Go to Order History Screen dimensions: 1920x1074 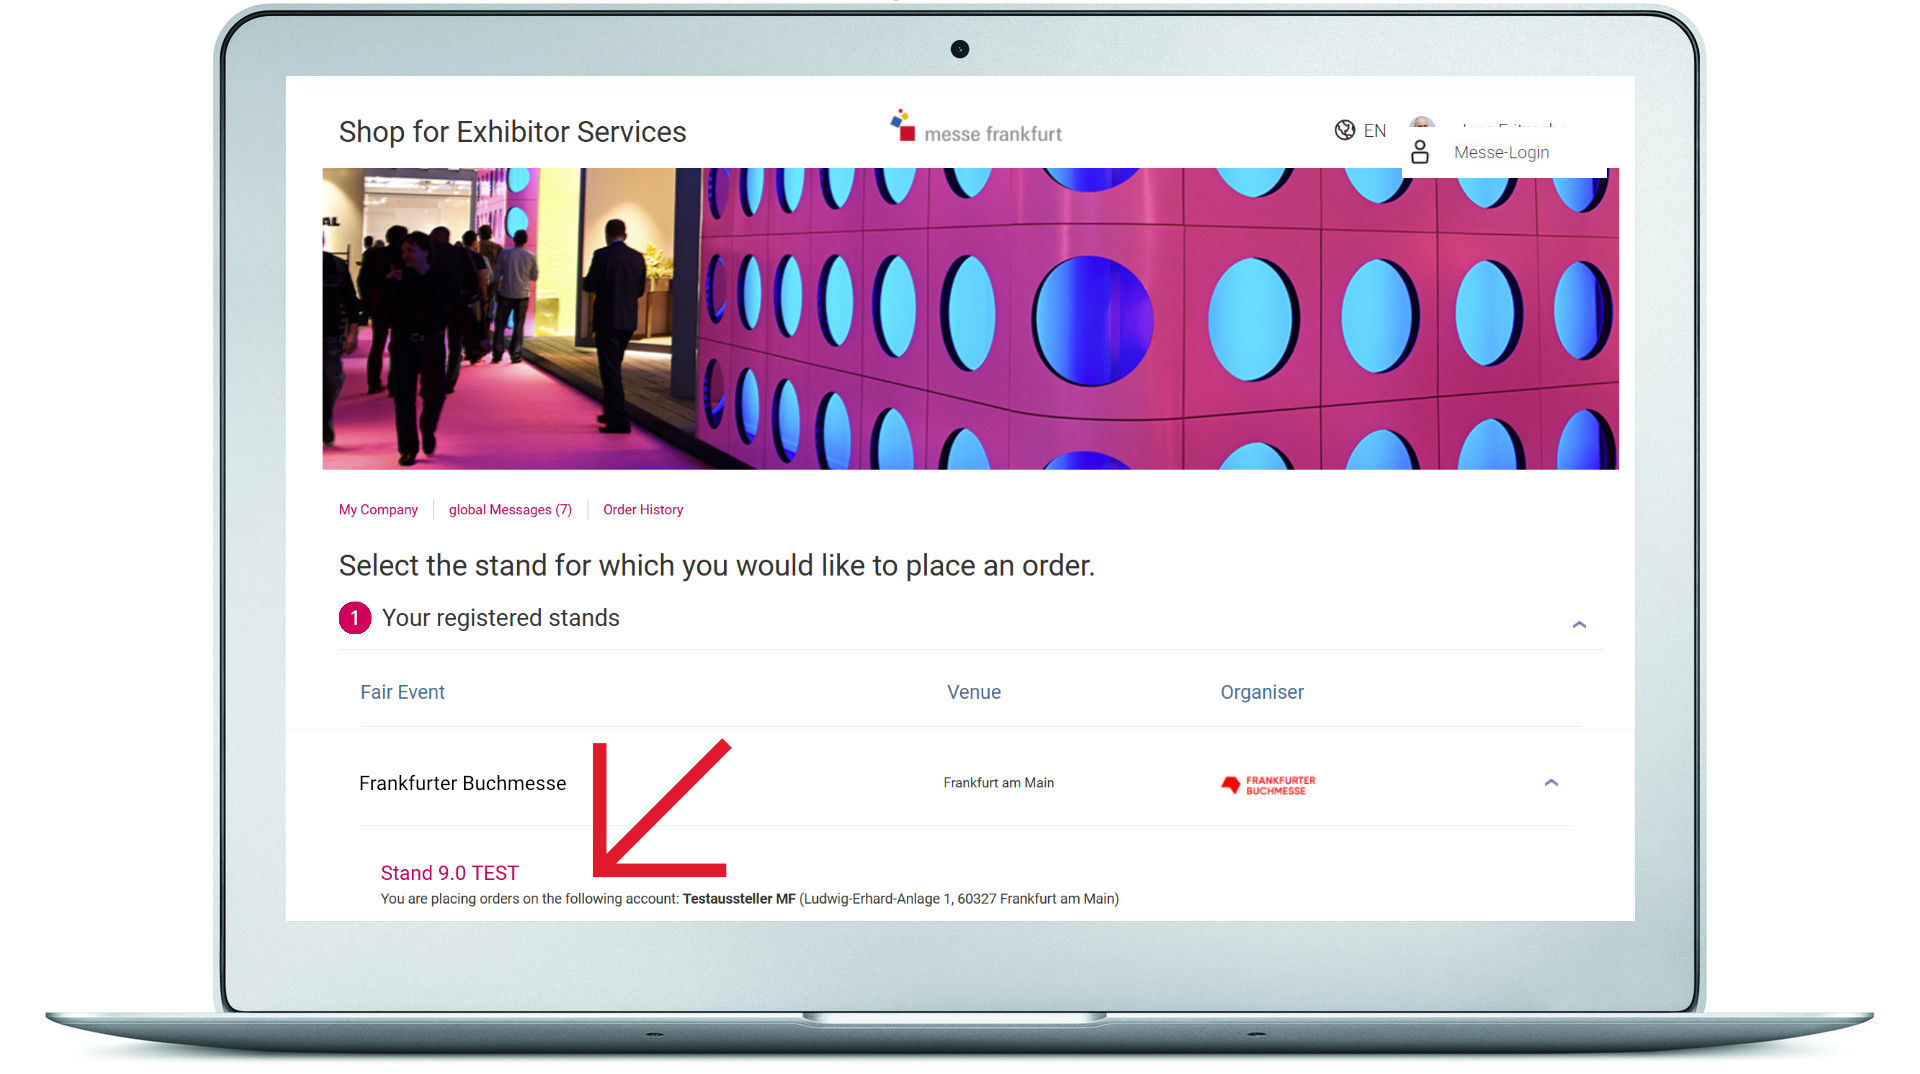(x=643, y=510)
